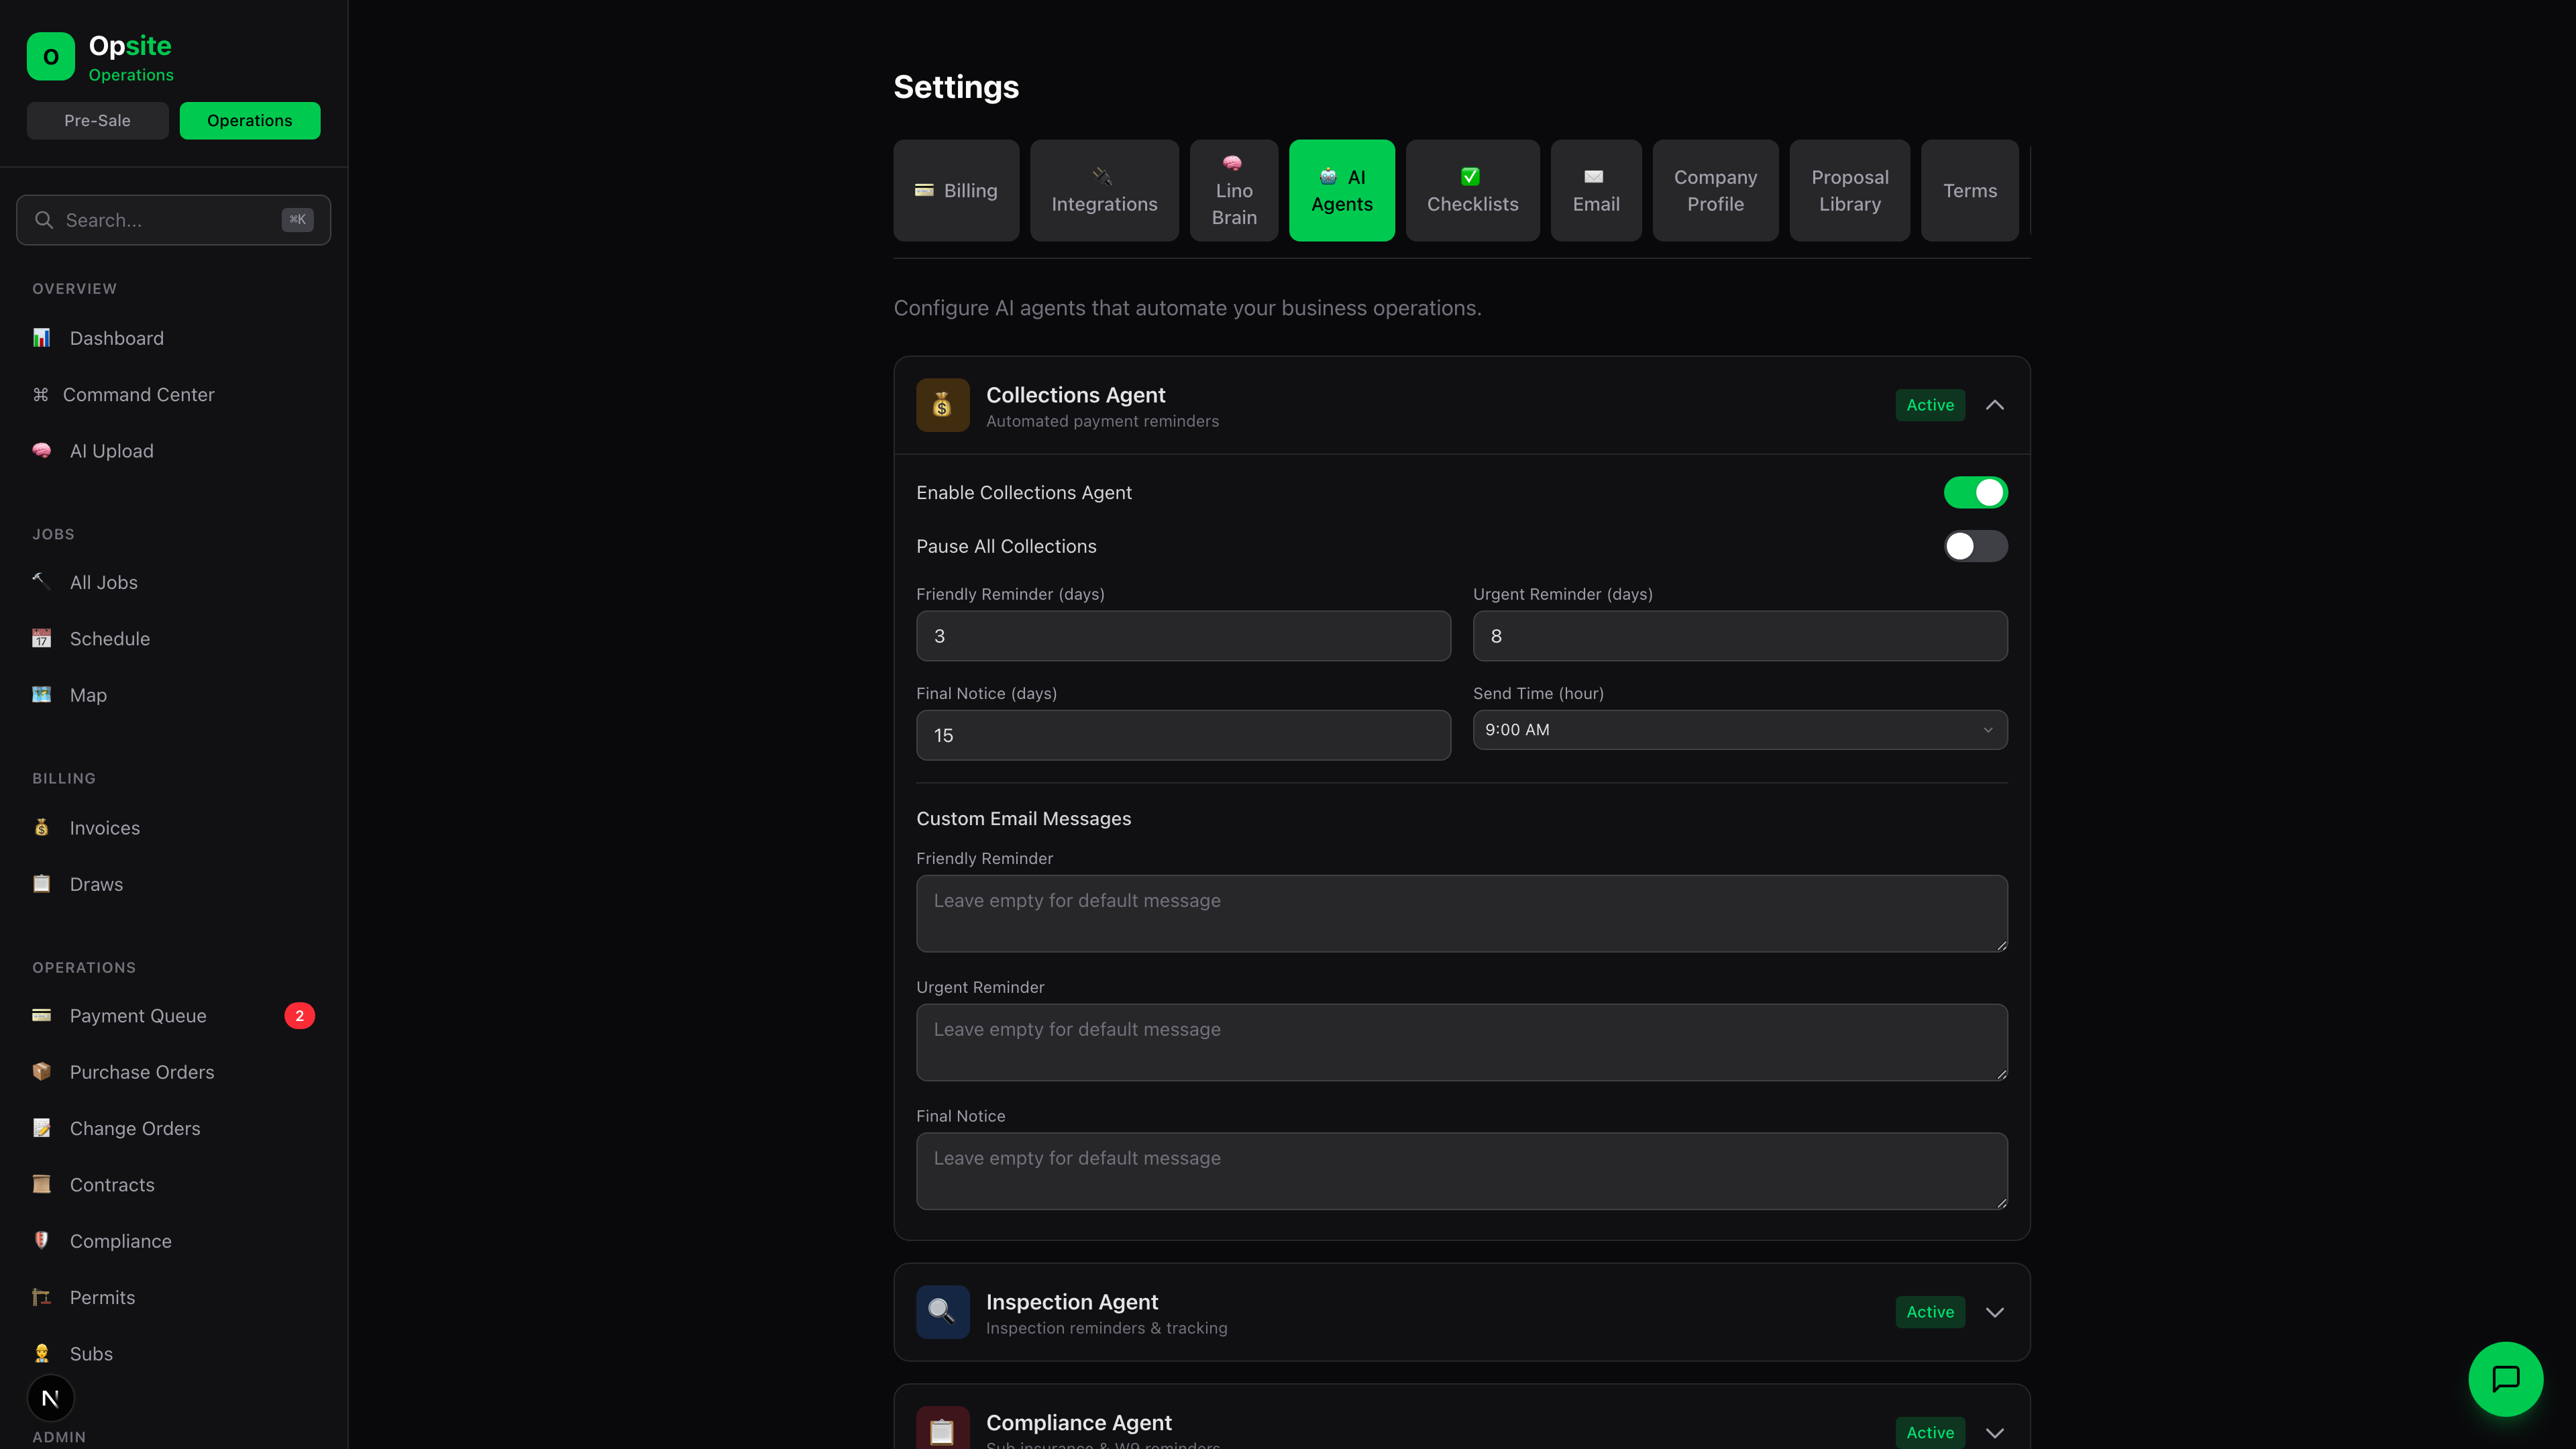Collapse the Collections Agent panel
This screenshot has width=2576, height=1449.
tap(1995, 405)
